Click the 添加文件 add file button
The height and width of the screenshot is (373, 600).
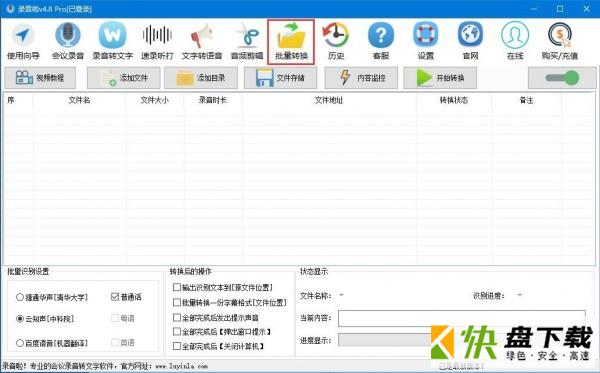pyautogui.click(x=124, y=78)
